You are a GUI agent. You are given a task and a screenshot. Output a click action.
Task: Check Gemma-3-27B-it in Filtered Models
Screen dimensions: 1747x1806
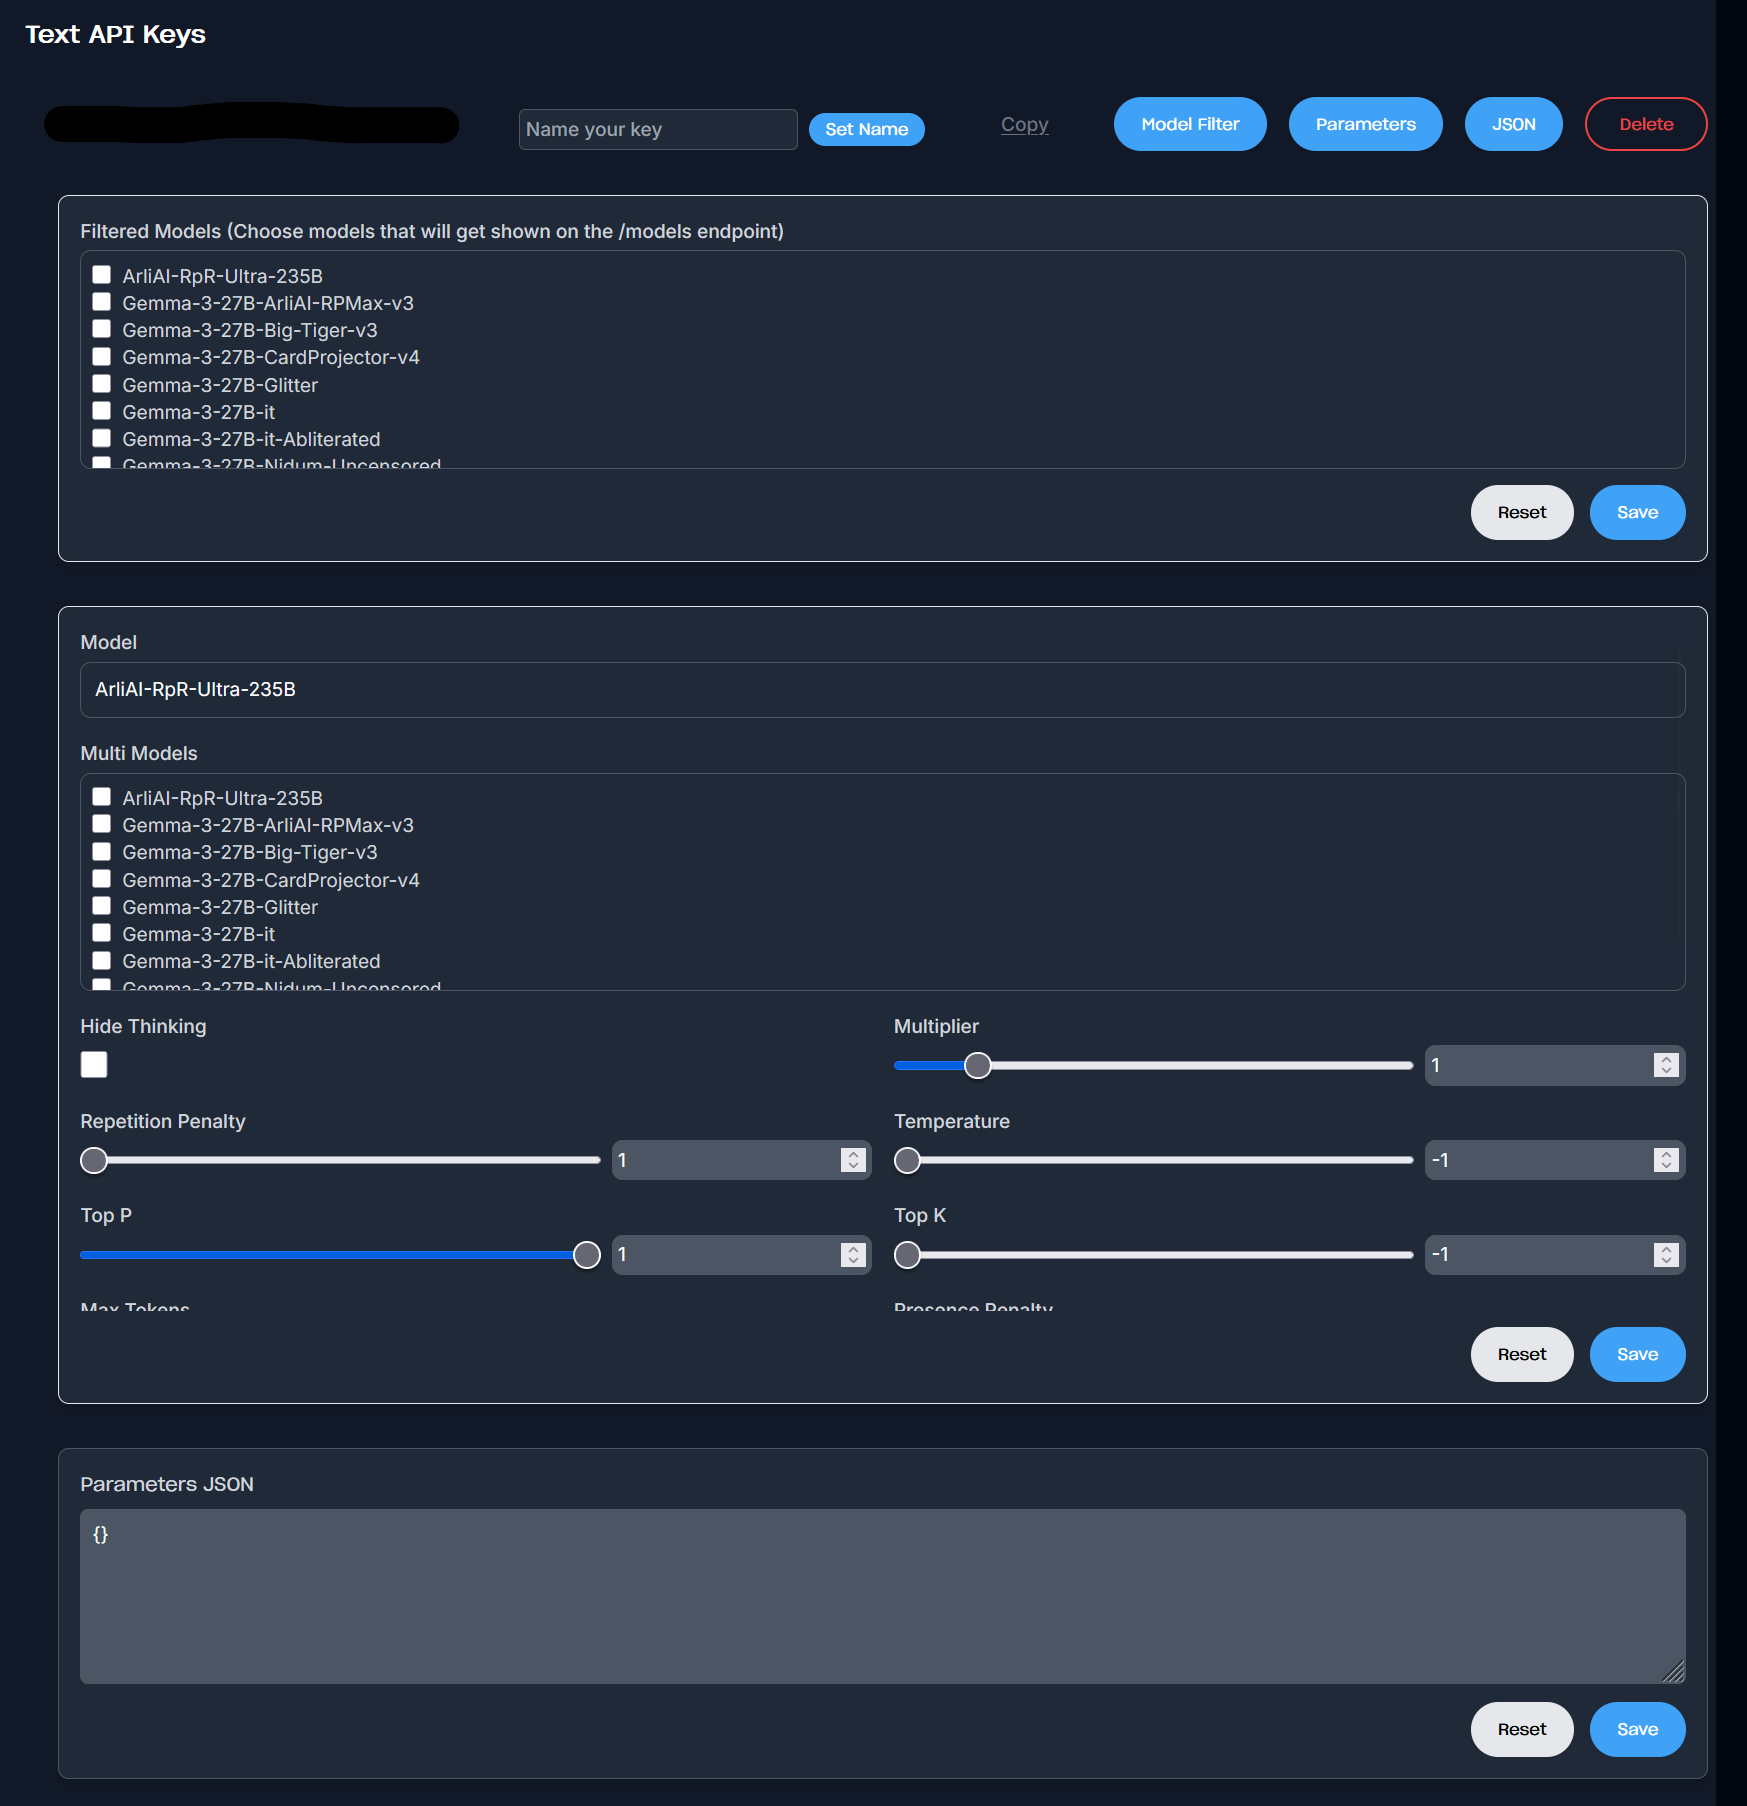click(x=102, y=410)
